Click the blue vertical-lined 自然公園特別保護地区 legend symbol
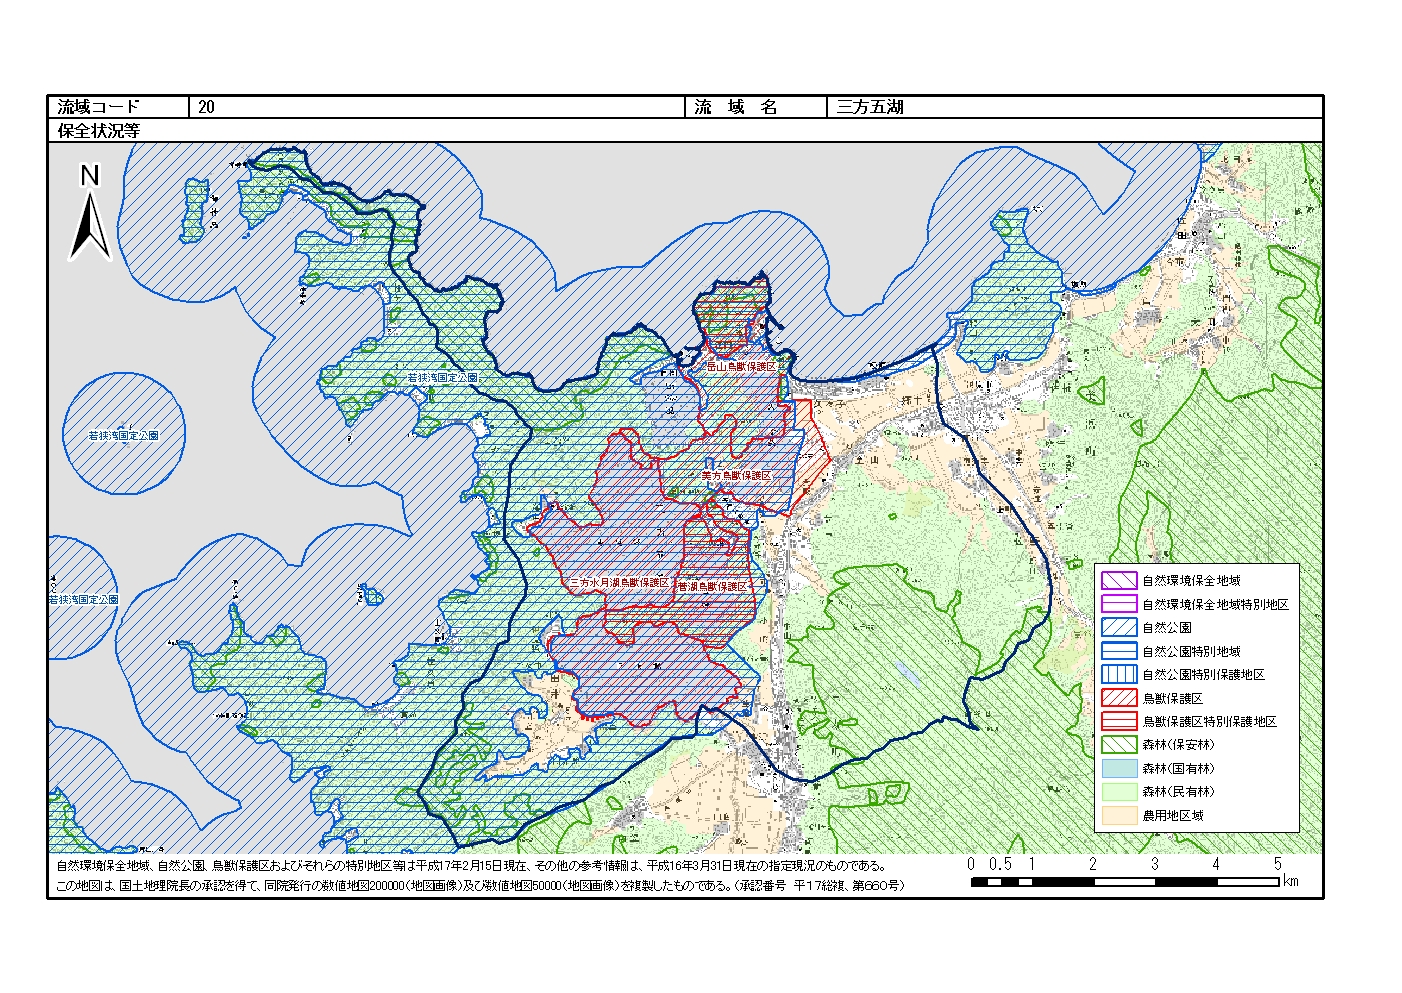This screenshot has width=1402, height=993. (x=1119, y=674)
